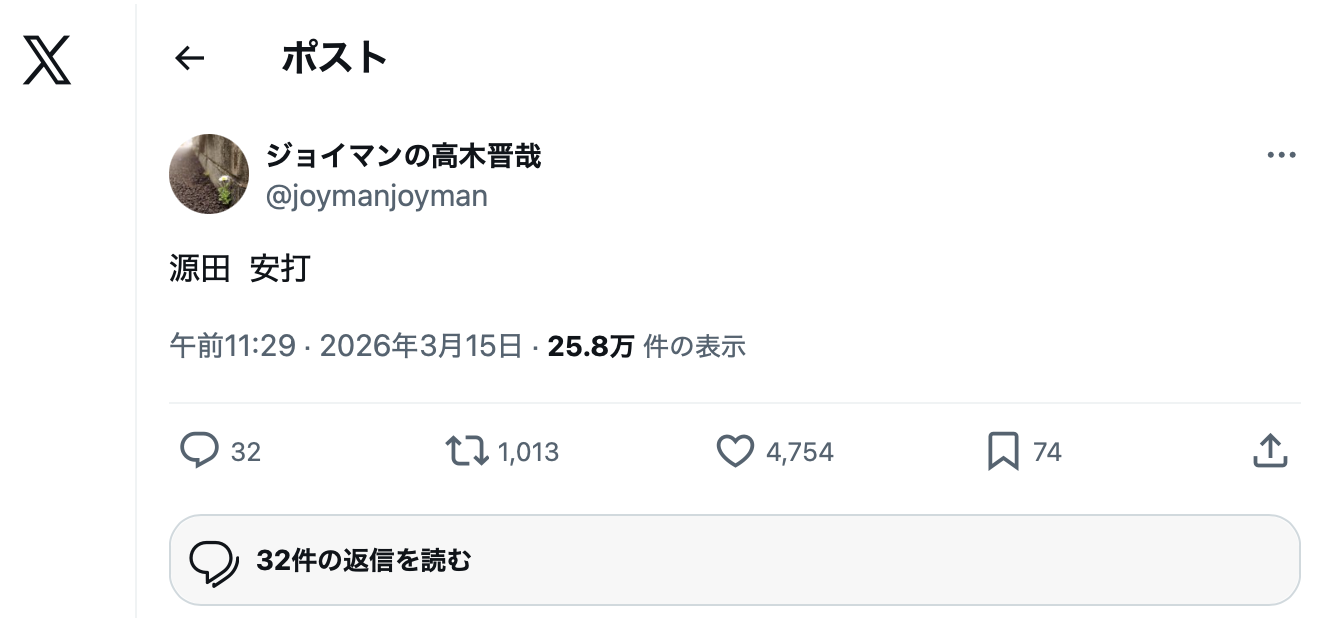Viewport: 1324px width, 618px height.
Task: Click the repost count 1,013
Action: (528, 452)
